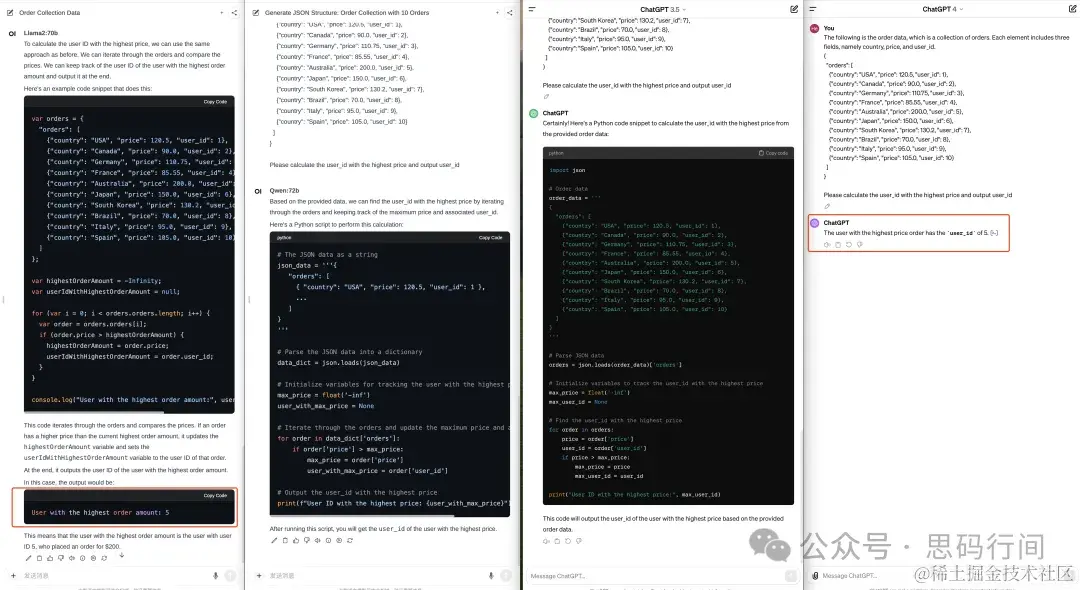Click the copy icon under the ChatGPT 4 response
Screen dimensions: 1080x590
point(838,244)
